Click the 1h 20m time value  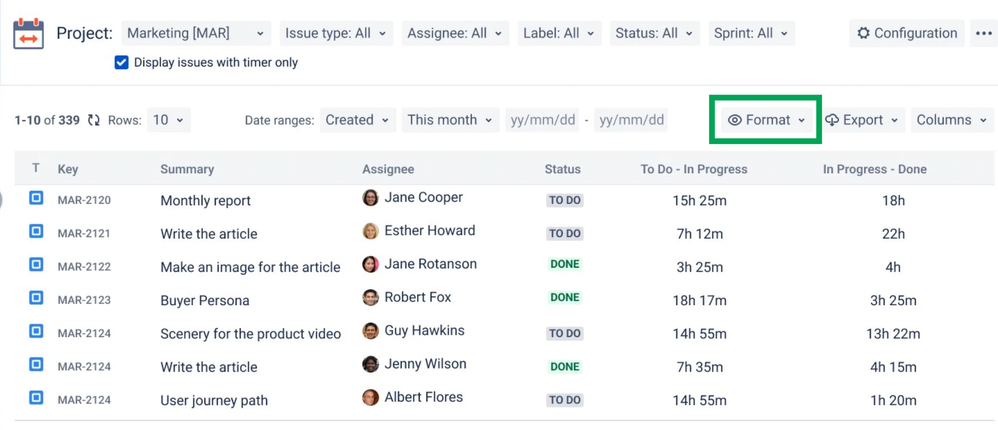point(893,401)
